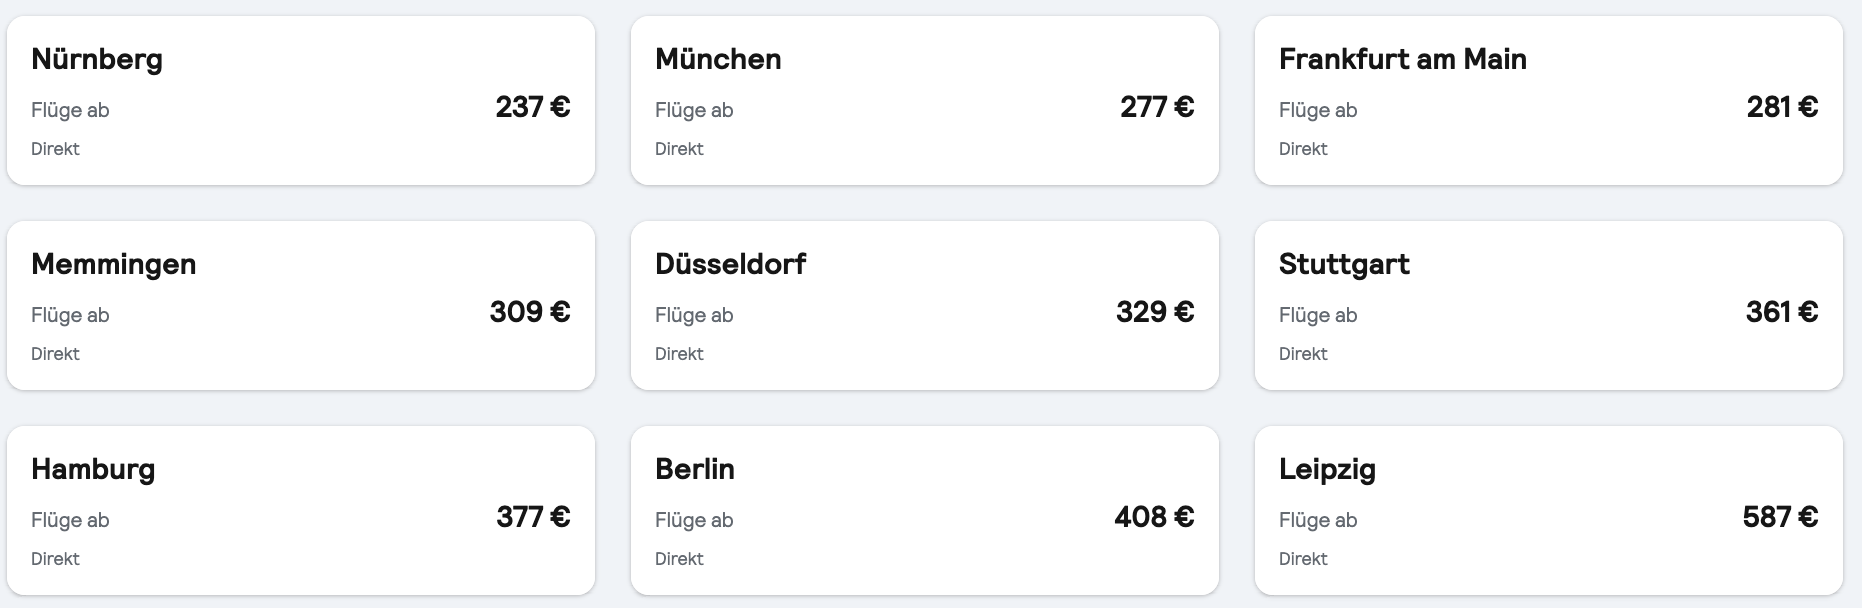Click the 309 € Memmingen price

[x=530, y=312]
